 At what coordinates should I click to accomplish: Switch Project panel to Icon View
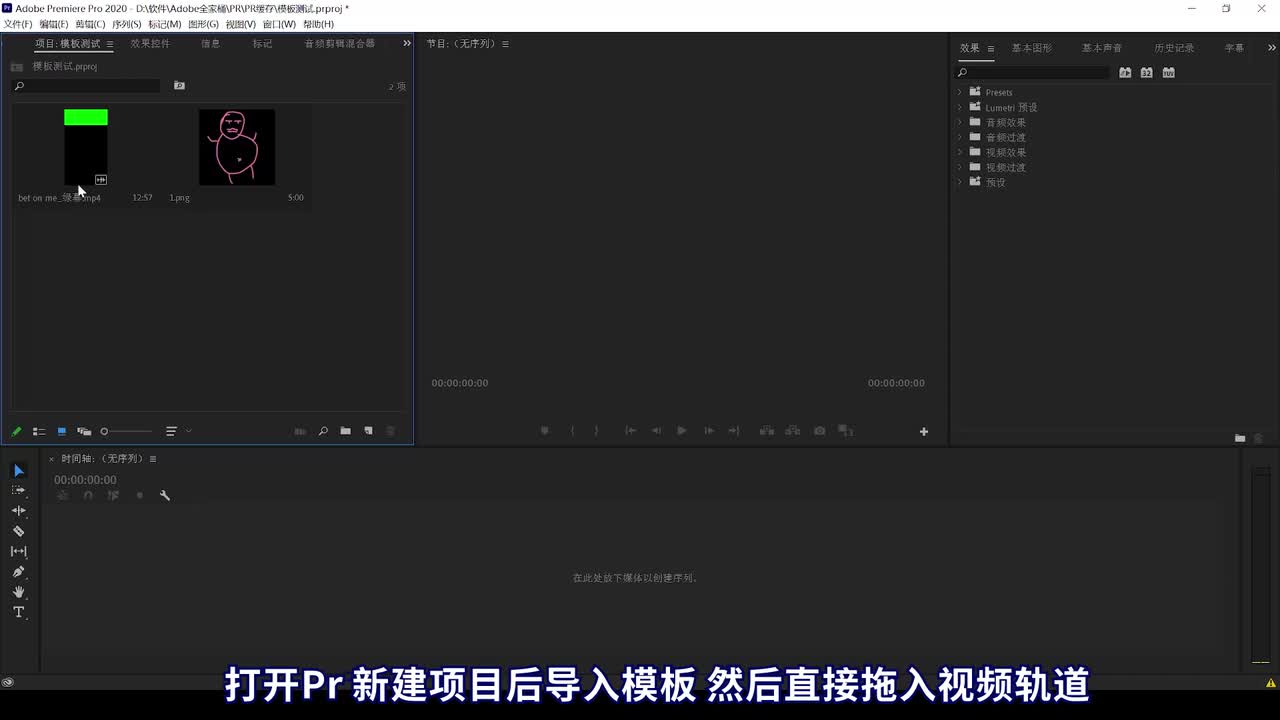click(x=61, y=432)
